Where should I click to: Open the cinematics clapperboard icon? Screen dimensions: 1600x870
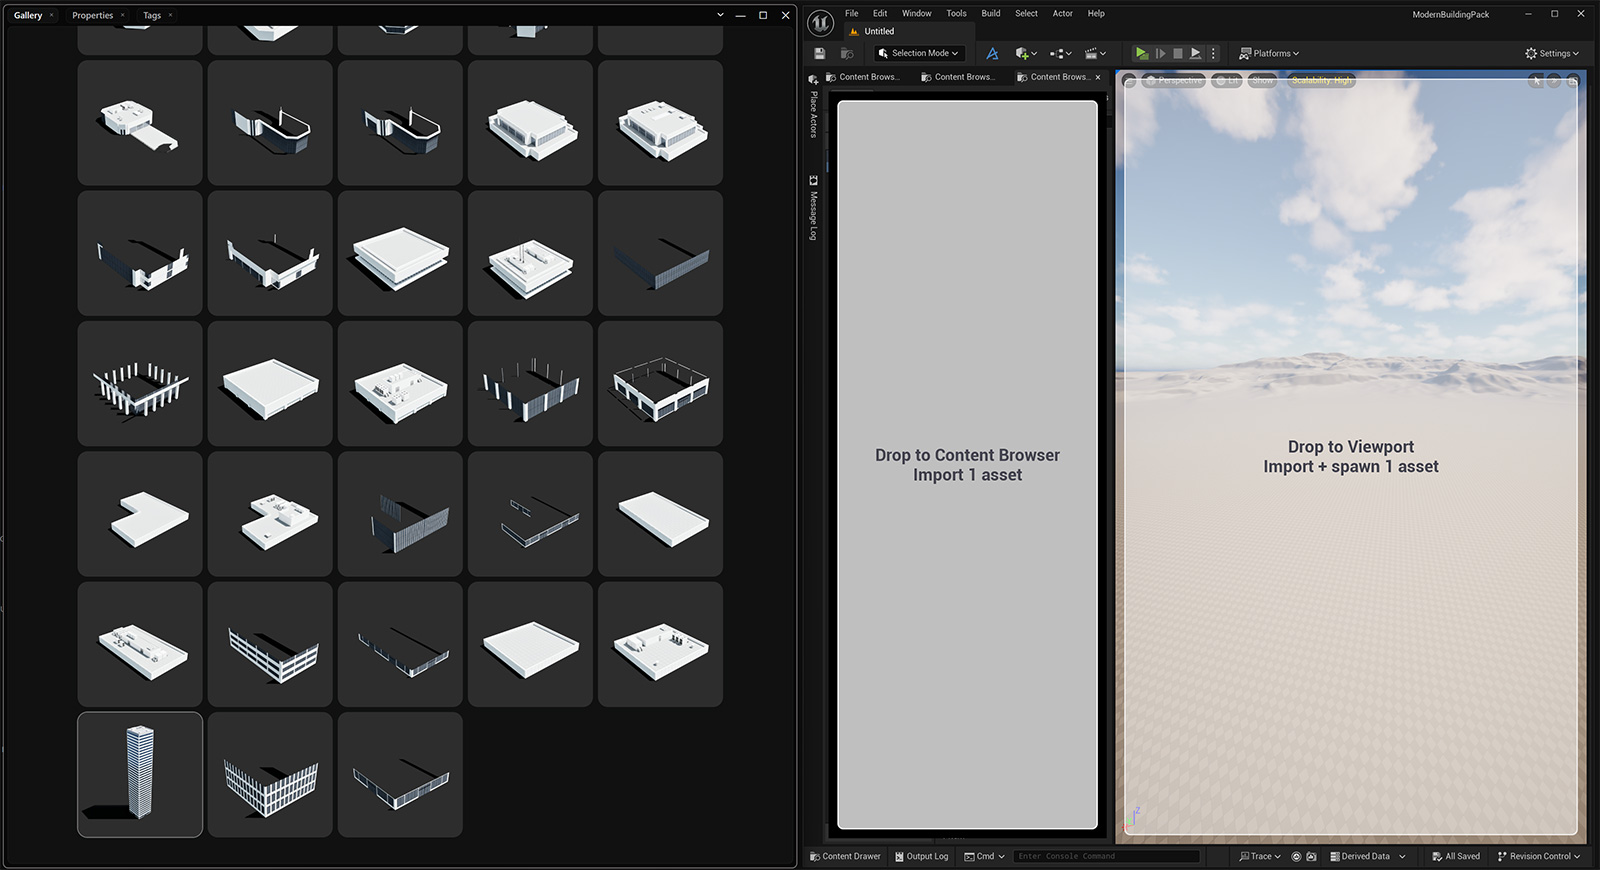(x=1095, y=53)
